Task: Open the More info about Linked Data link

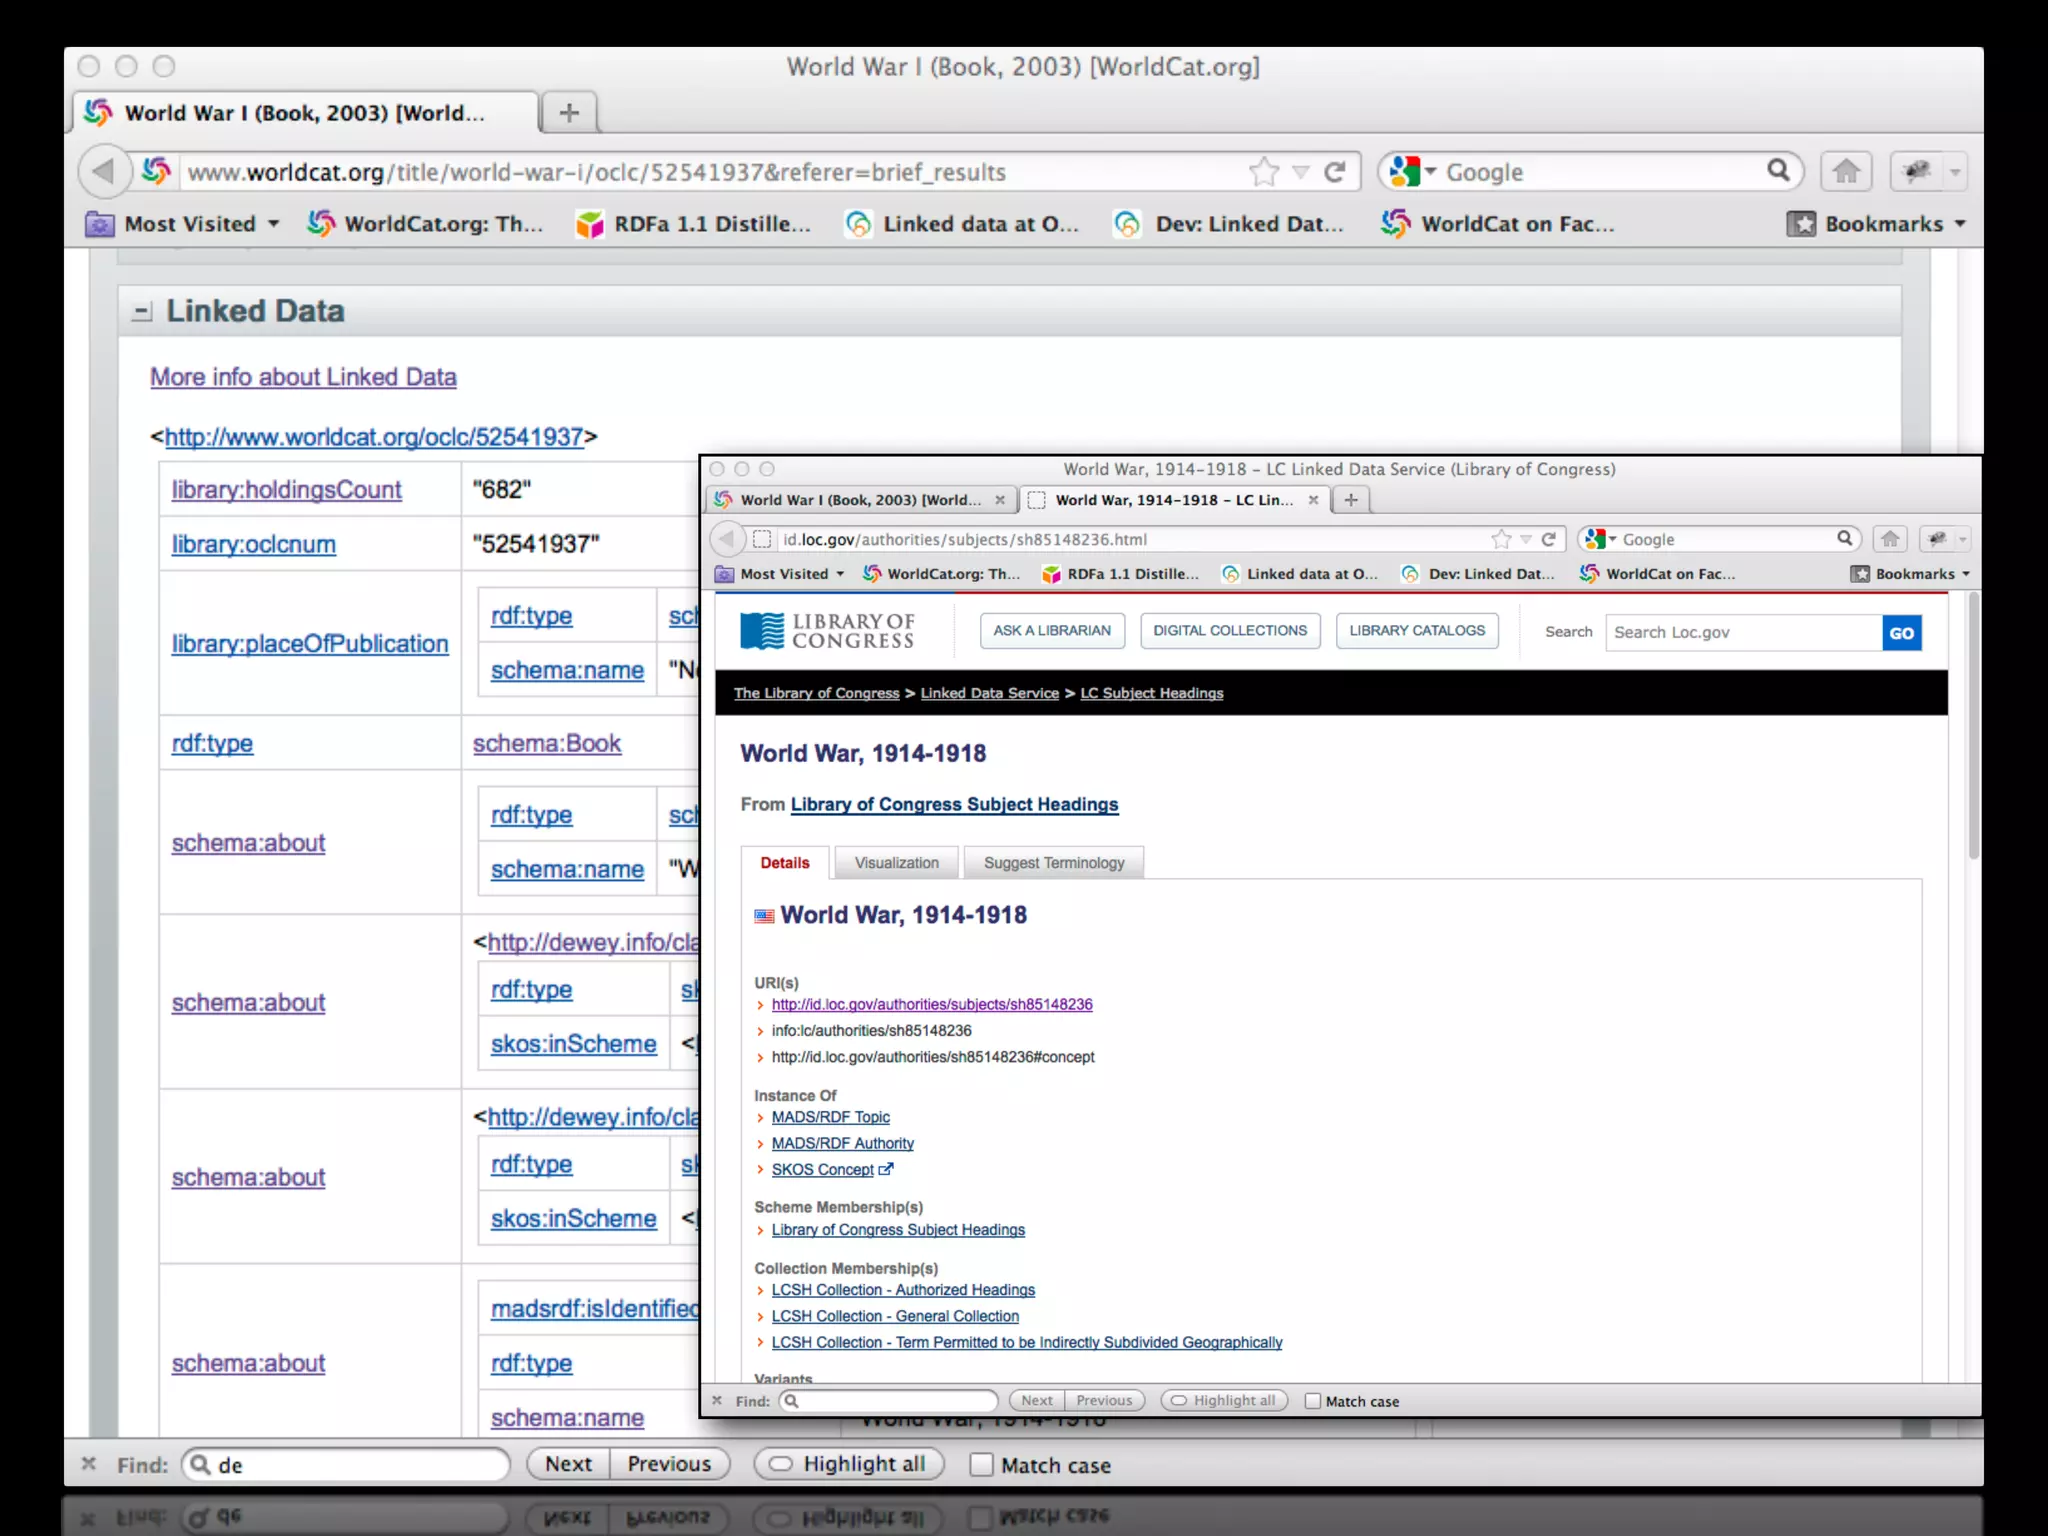Action: [303, 377]
